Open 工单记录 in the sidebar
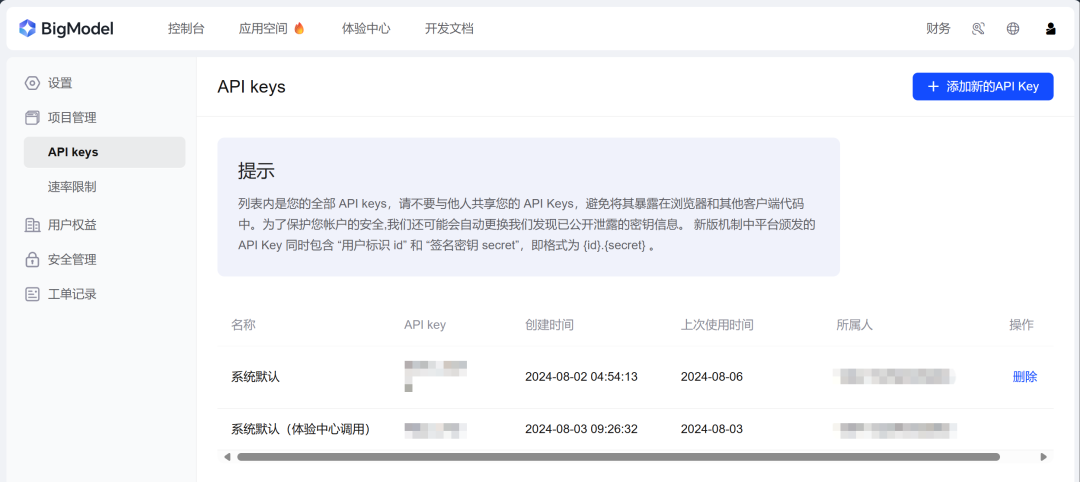 (72, 294)
